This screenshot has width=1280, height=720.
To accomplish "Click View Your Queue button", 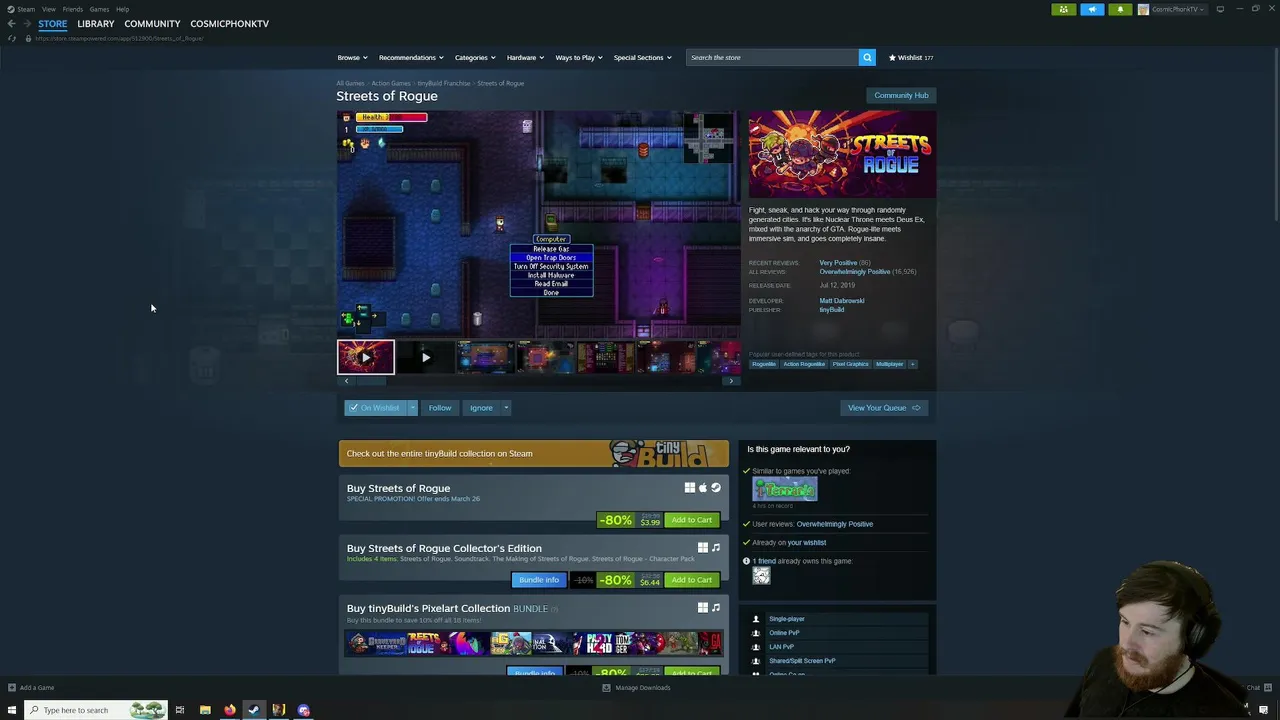I will (884, 408).
